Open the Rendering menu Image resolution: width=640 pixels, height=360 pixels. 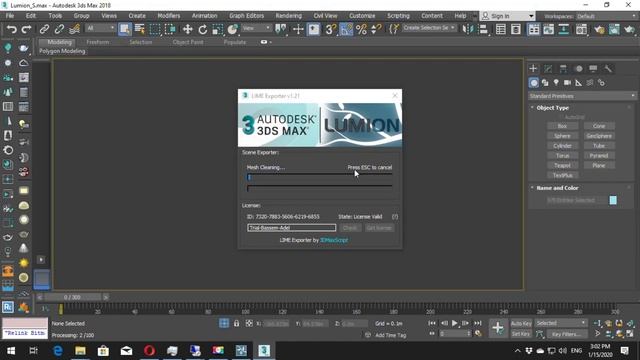288,16
